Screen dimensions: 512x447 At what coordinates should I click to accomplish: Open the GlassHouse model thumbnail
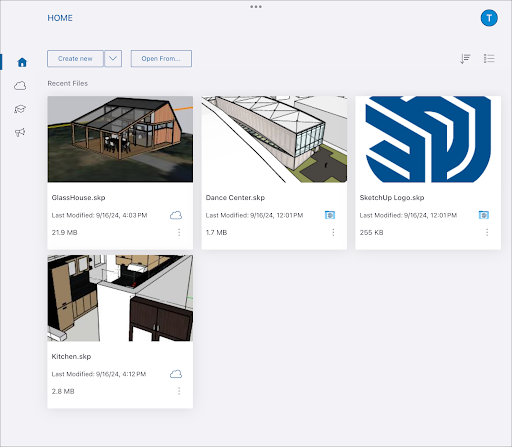pos(120,139)
